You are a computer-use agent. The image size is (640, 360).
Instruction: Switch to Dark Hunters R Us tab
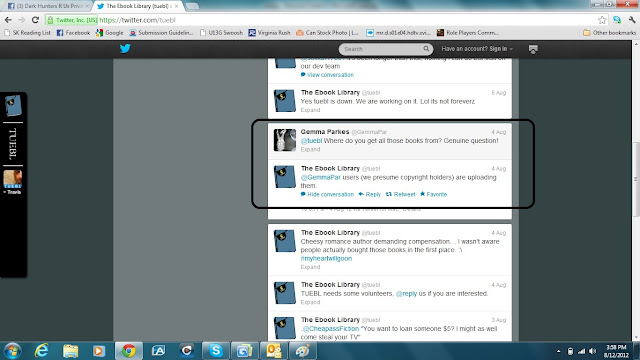click(x=48, y=6)
